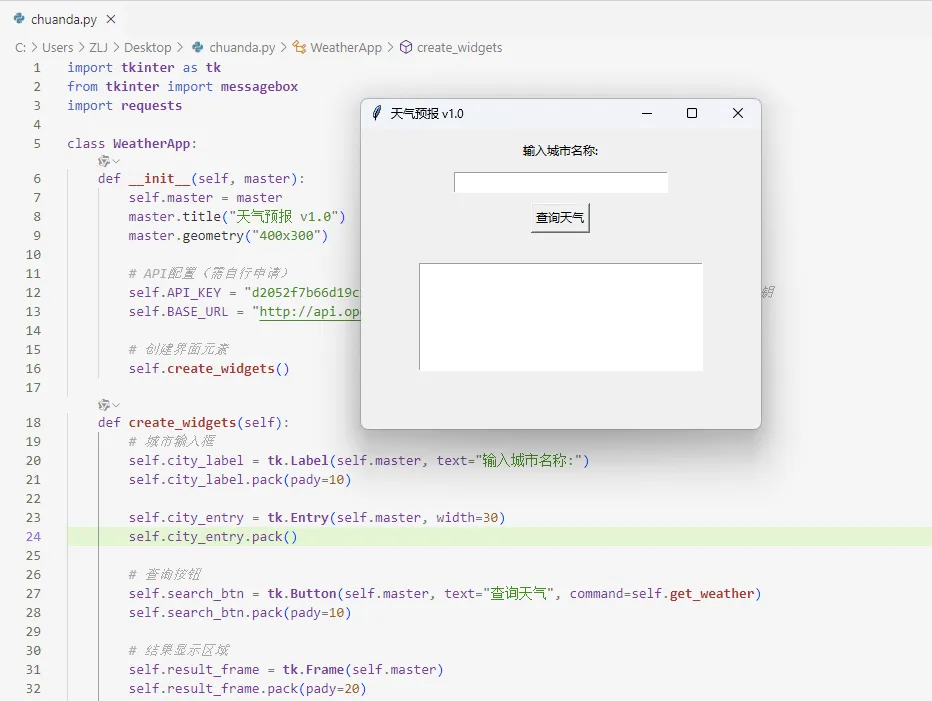This screenshot has width=932, height=701.
Task: Click the 天气预报 v1.0 title text
Action: click(x=427, y=114)
